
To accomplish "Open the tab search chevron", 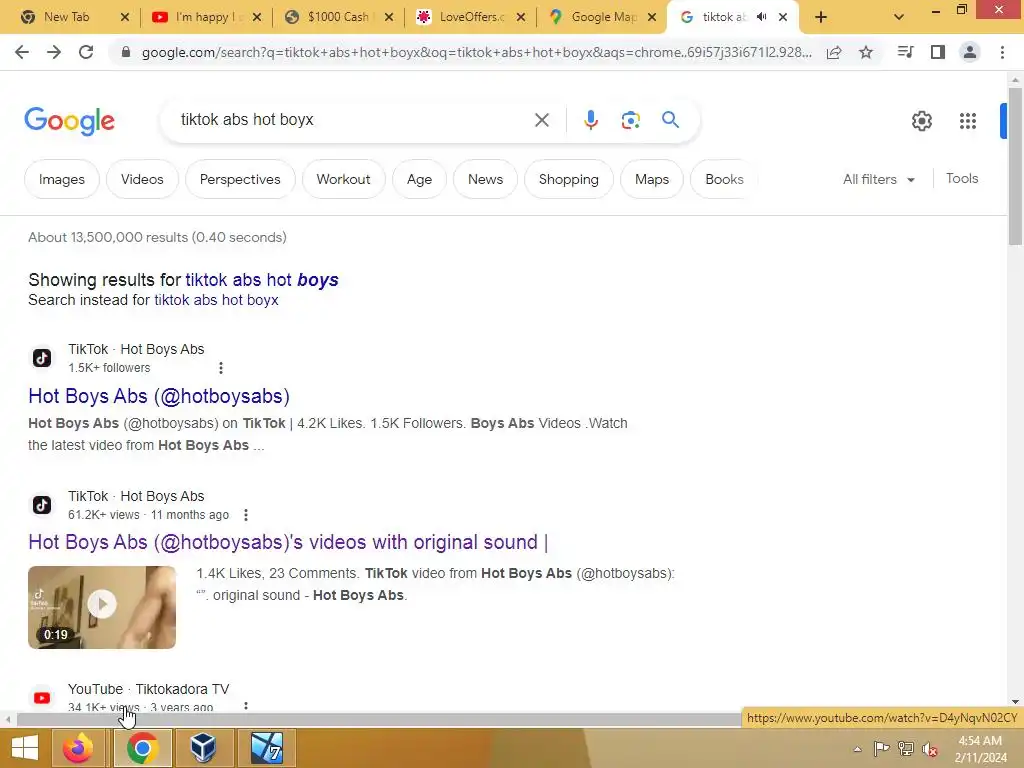I will [x=899, y=17].
